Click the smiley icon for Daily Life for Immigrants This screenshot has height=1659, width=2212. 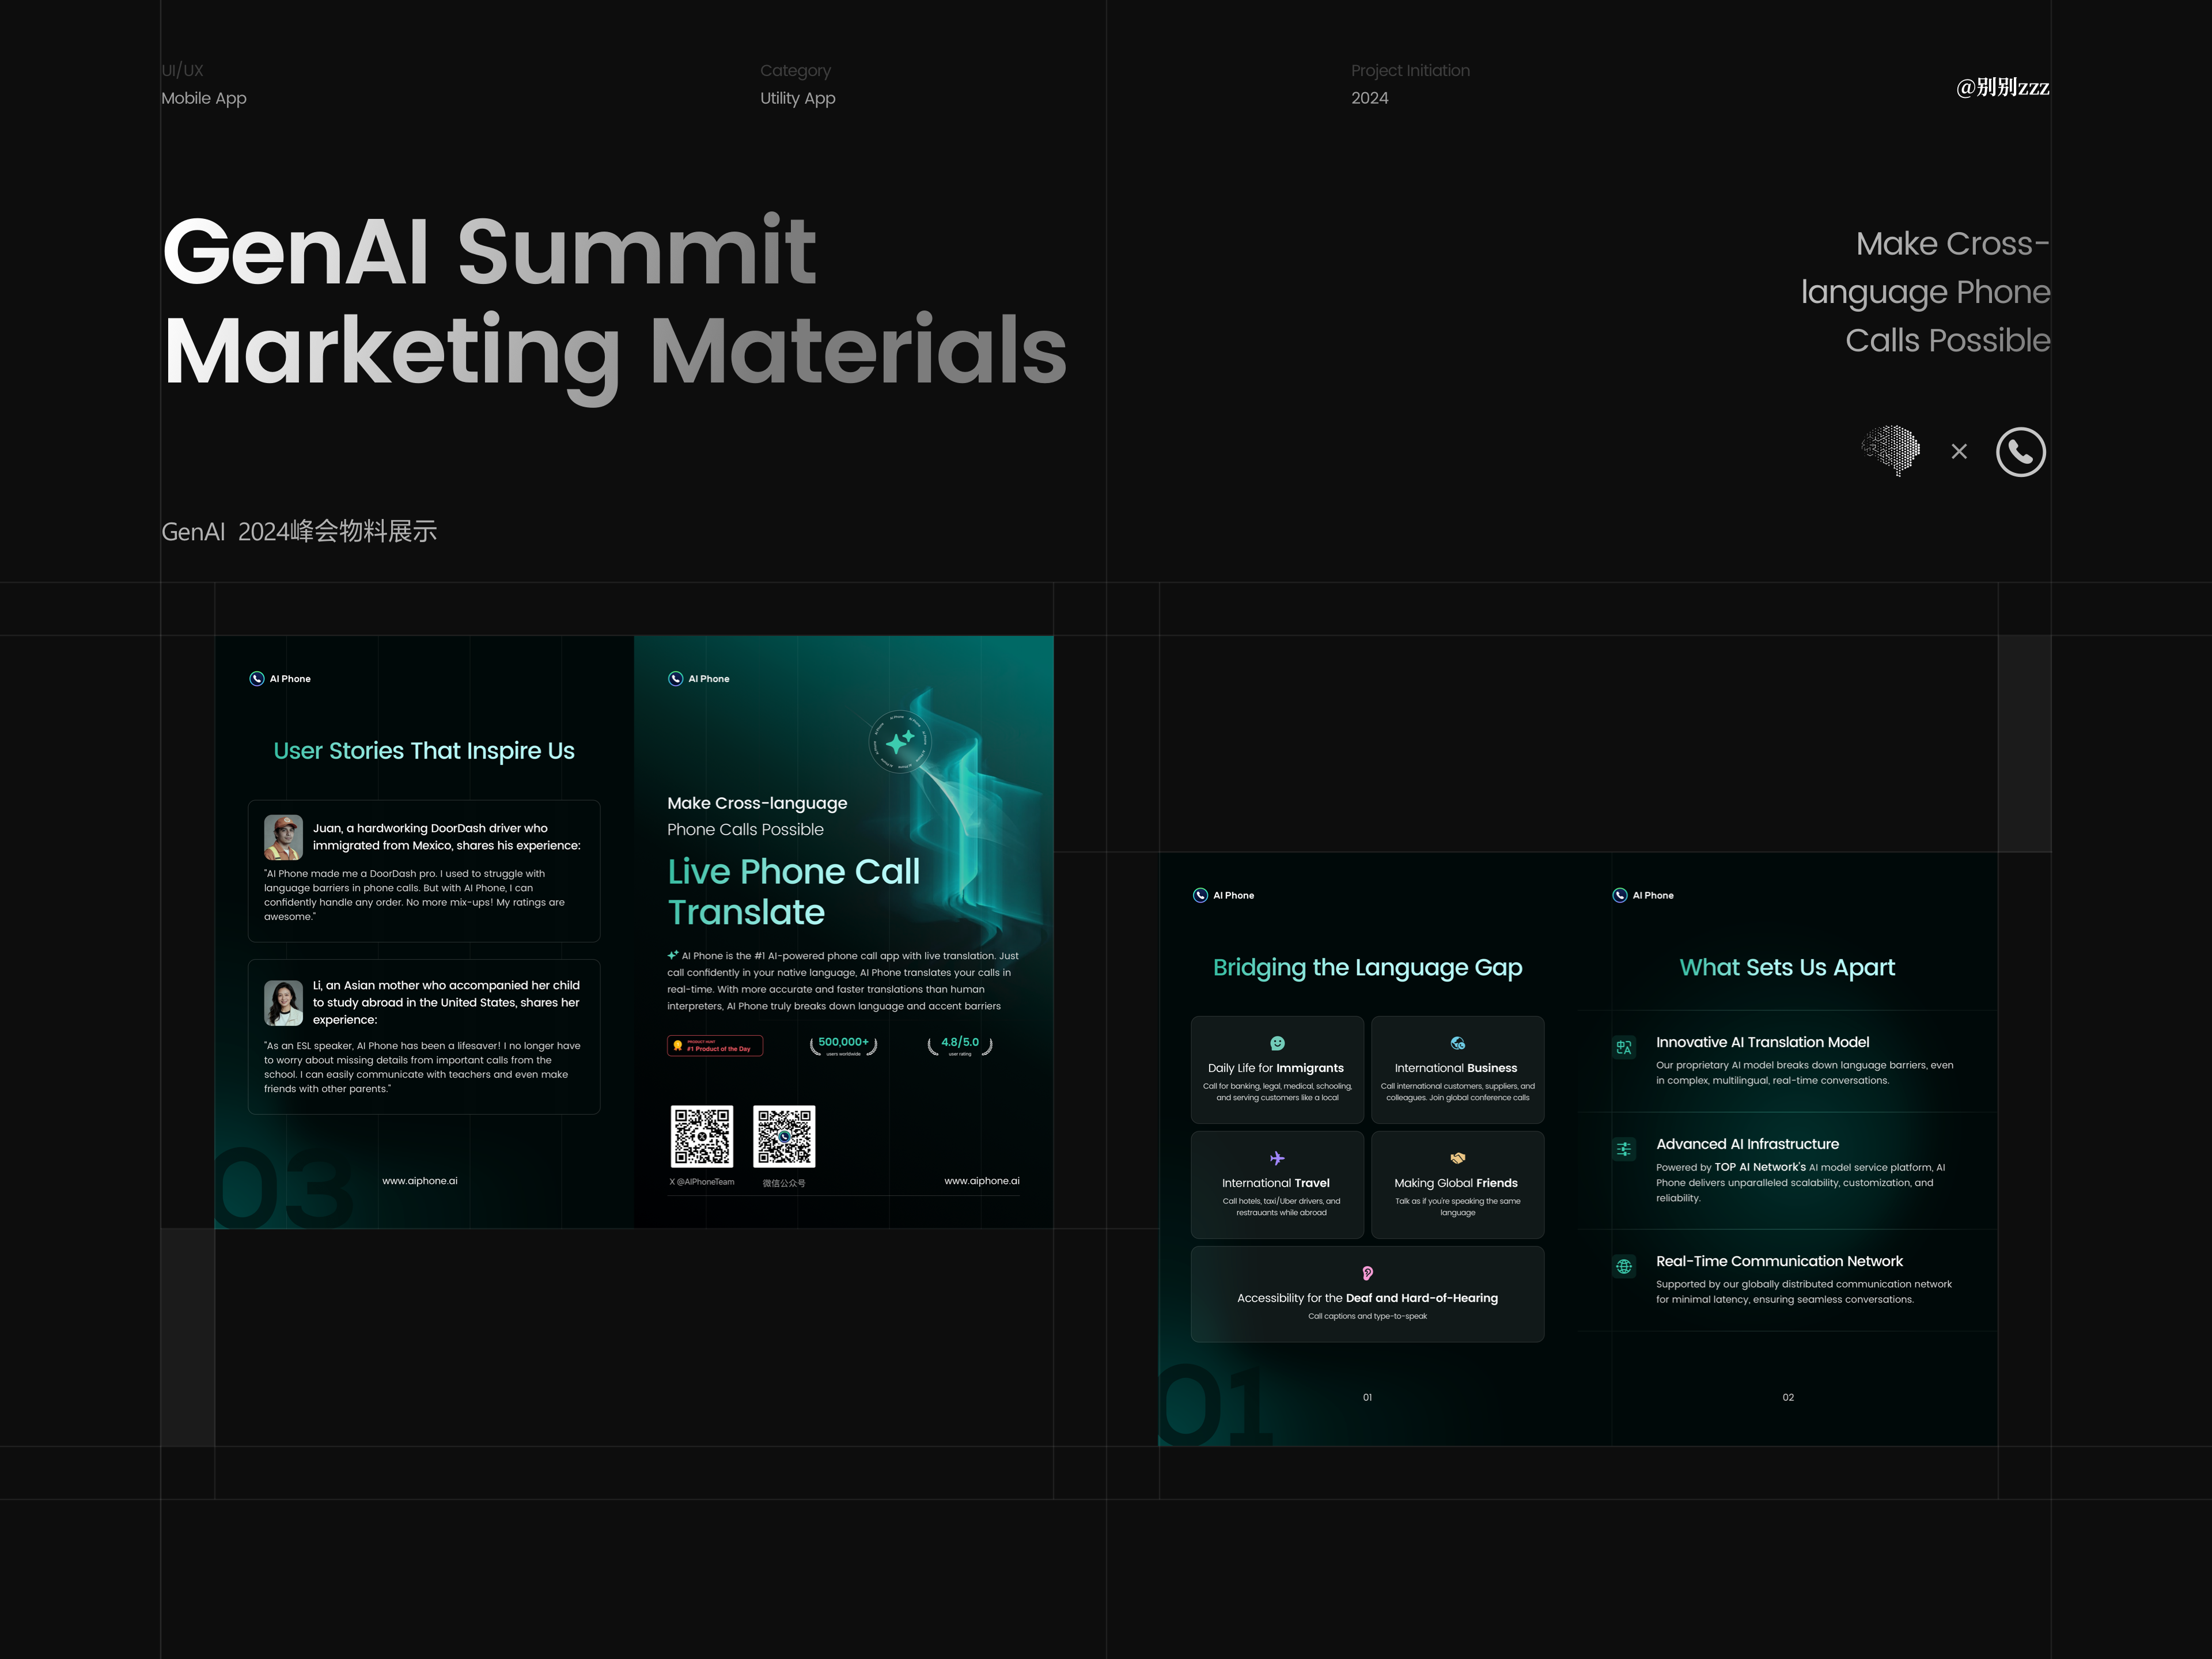1277,1044
